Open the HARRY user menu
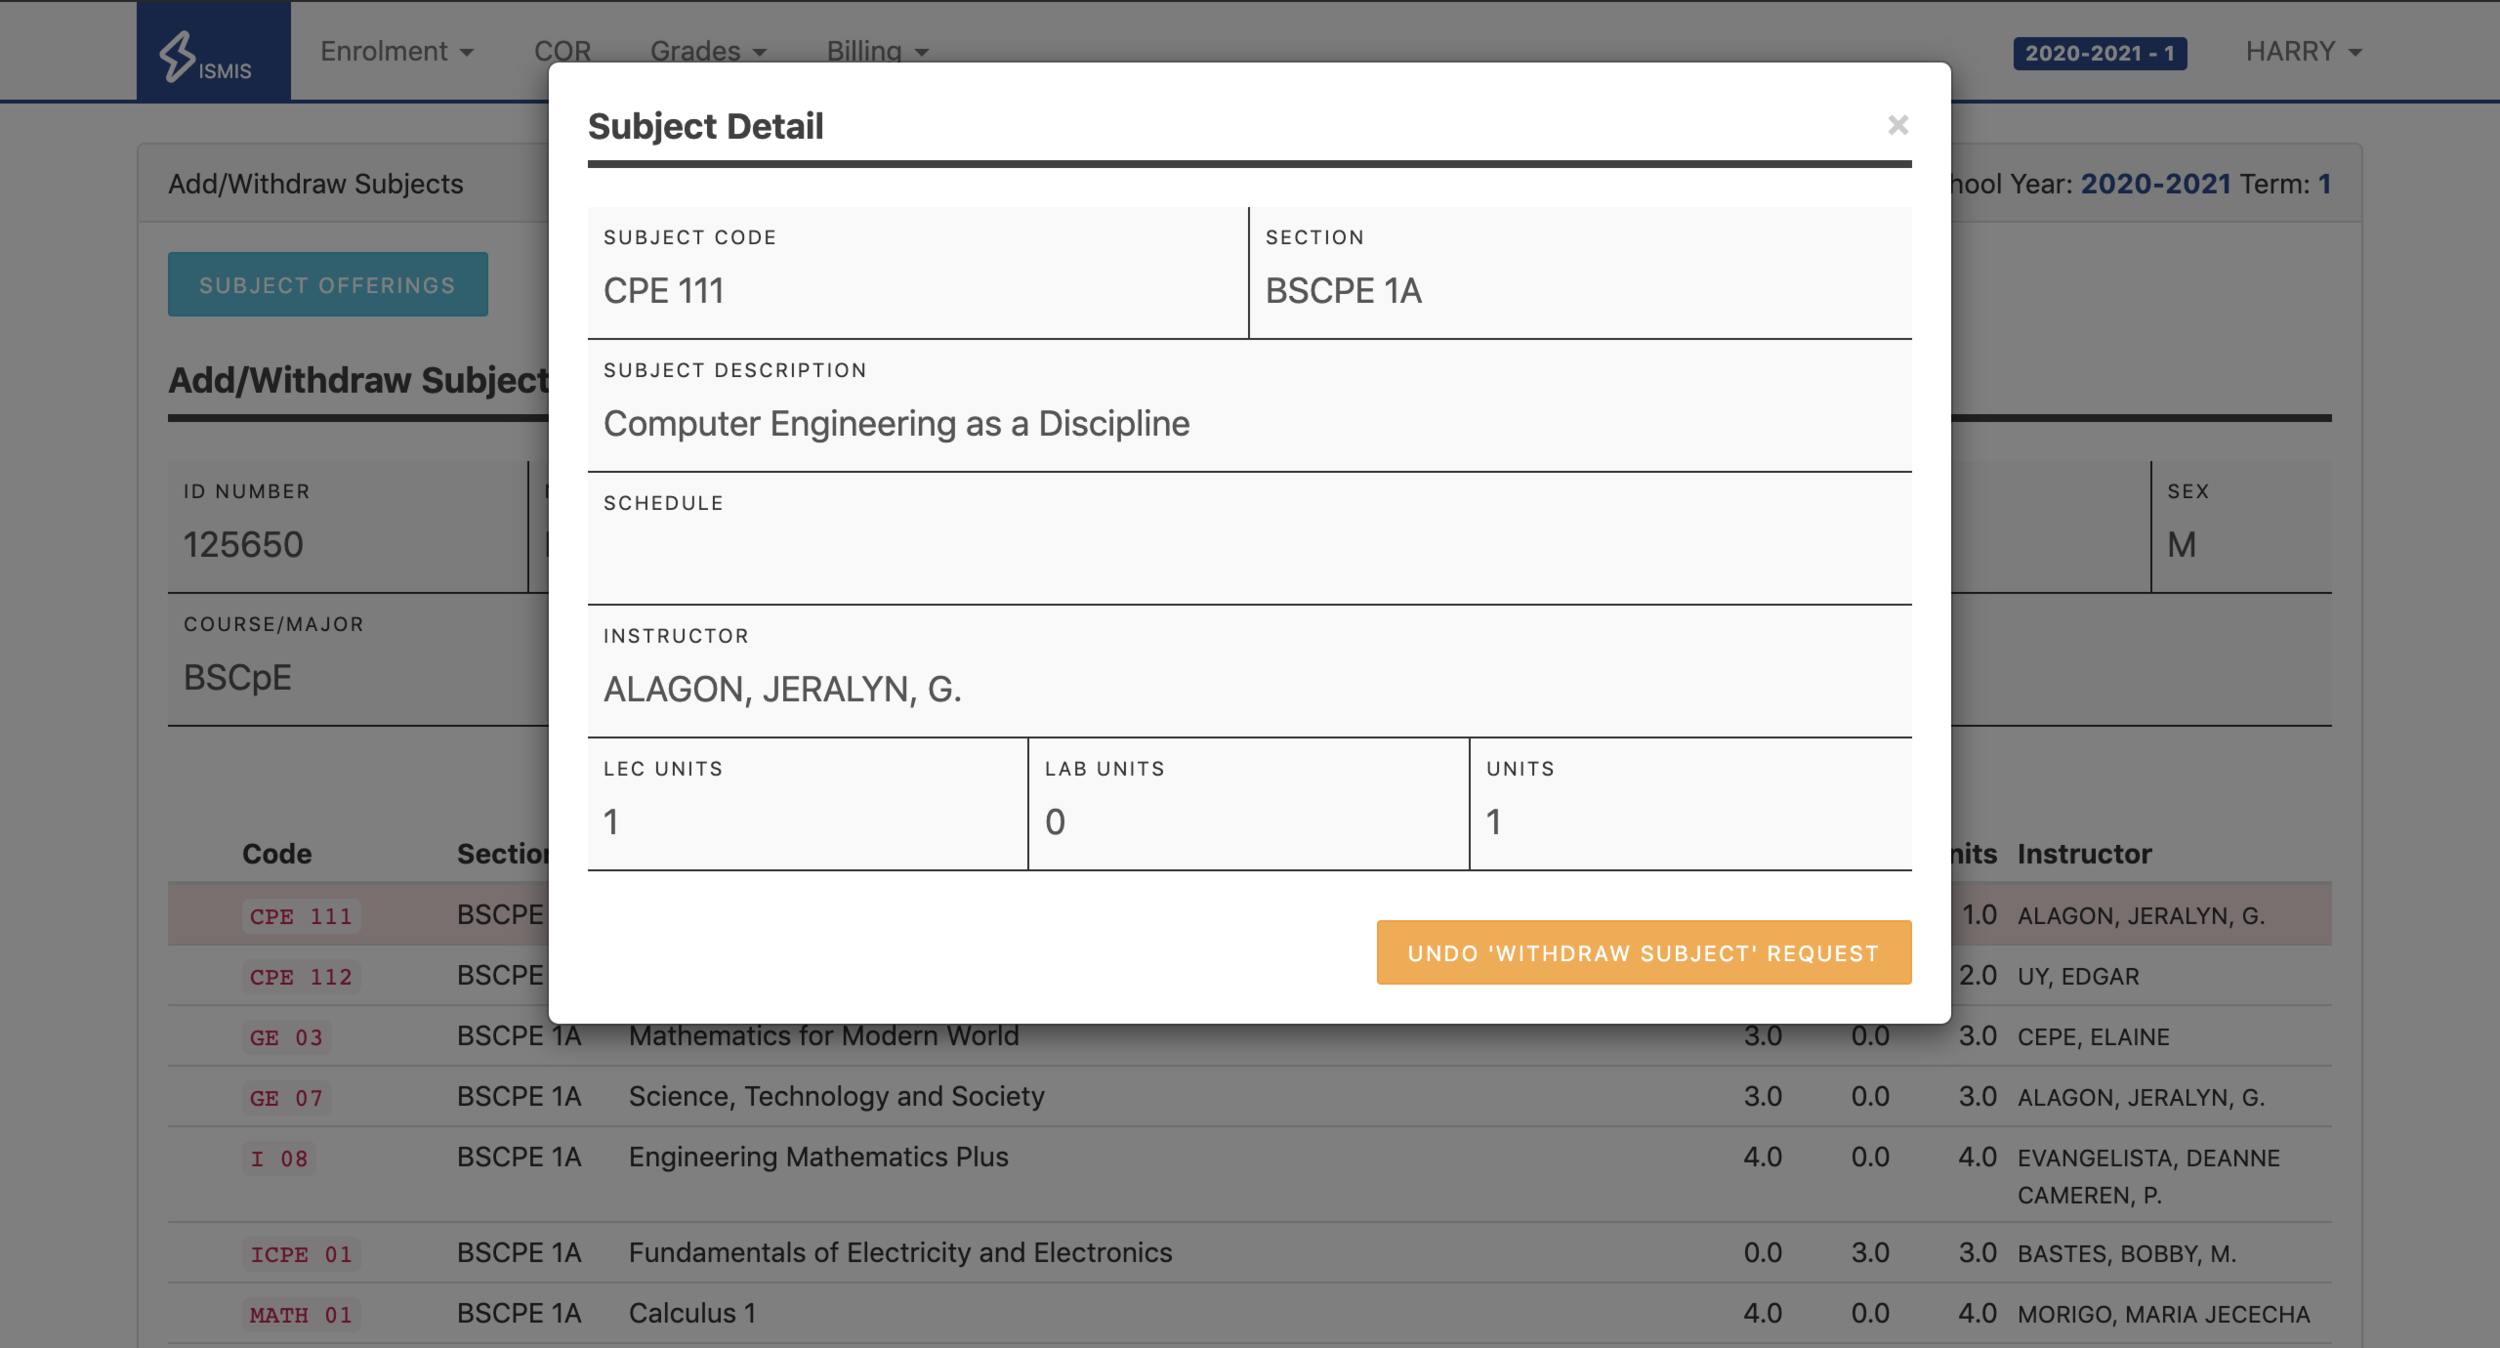Screen dimensions: 2500x1348 [2303, 51]
